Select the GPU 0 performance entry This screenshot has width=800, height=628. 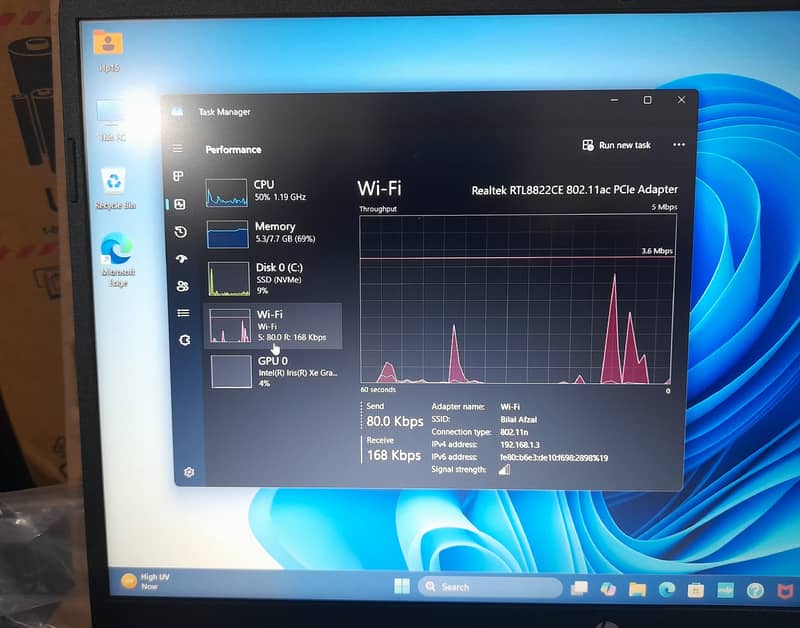(x=275, y=371)
